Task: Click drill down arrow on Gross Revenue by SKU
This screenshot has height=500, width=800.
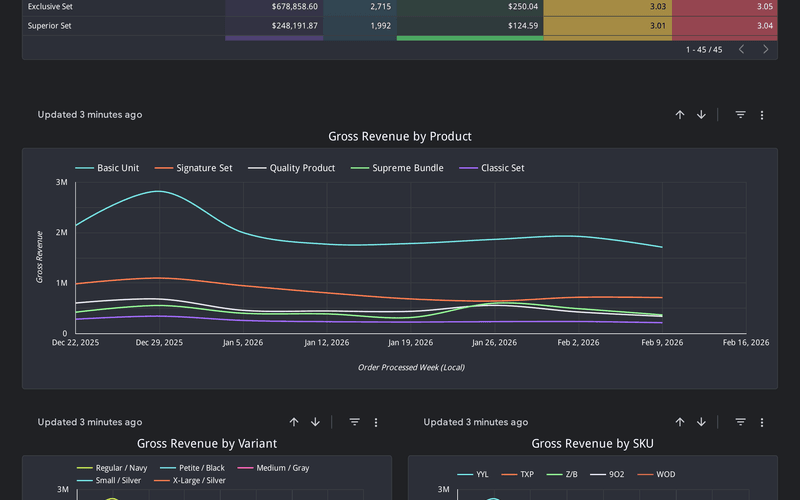Action: [701, 422]
